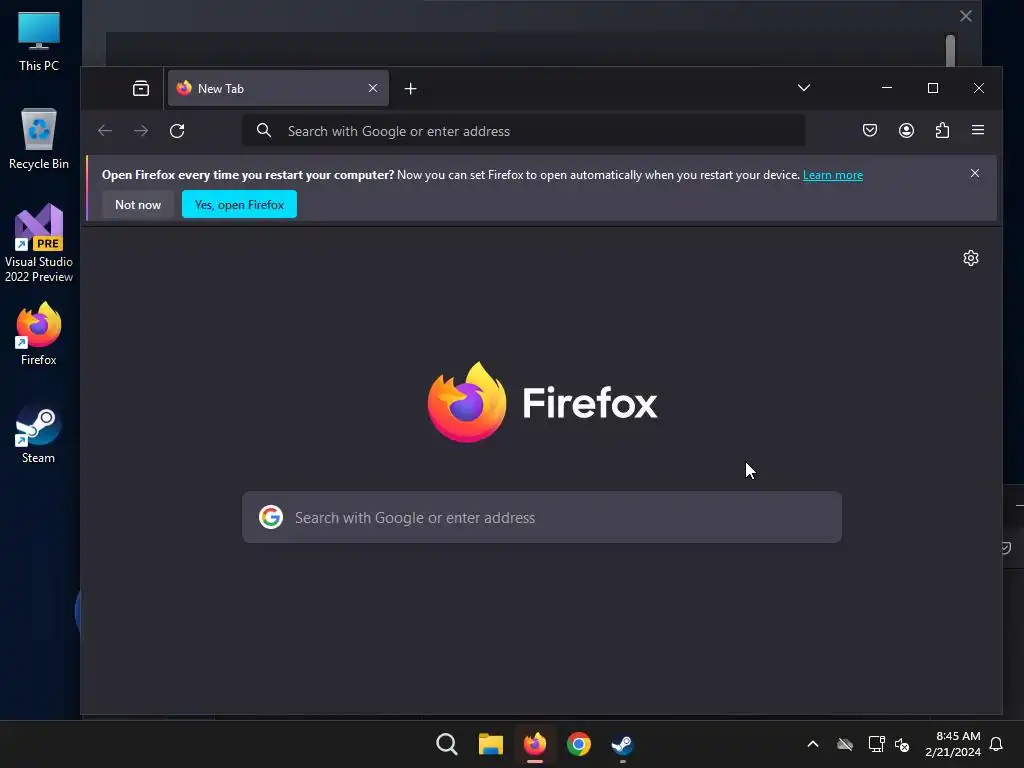The width and height of the screenshot is (1024, 768).
Task: Close the New Tab tab
Action: point(373,88)
